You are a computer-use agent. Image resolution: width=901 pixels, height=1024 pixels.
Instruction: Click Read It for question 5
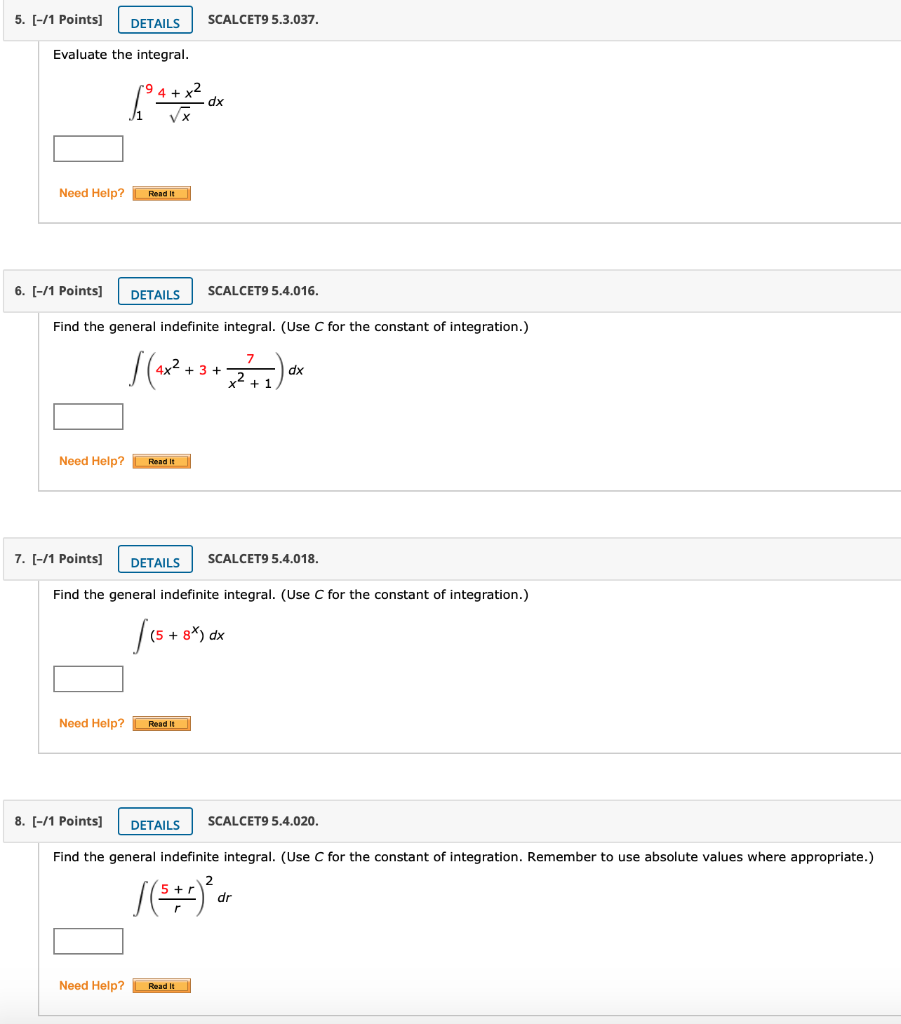[x=161, y=193]
